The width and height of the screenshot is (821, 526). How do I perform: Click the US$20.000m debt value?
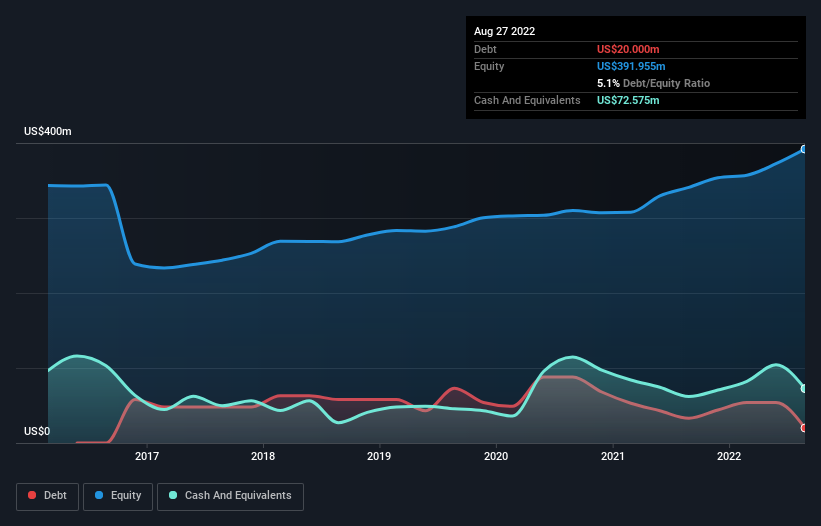tap(628, 49)
